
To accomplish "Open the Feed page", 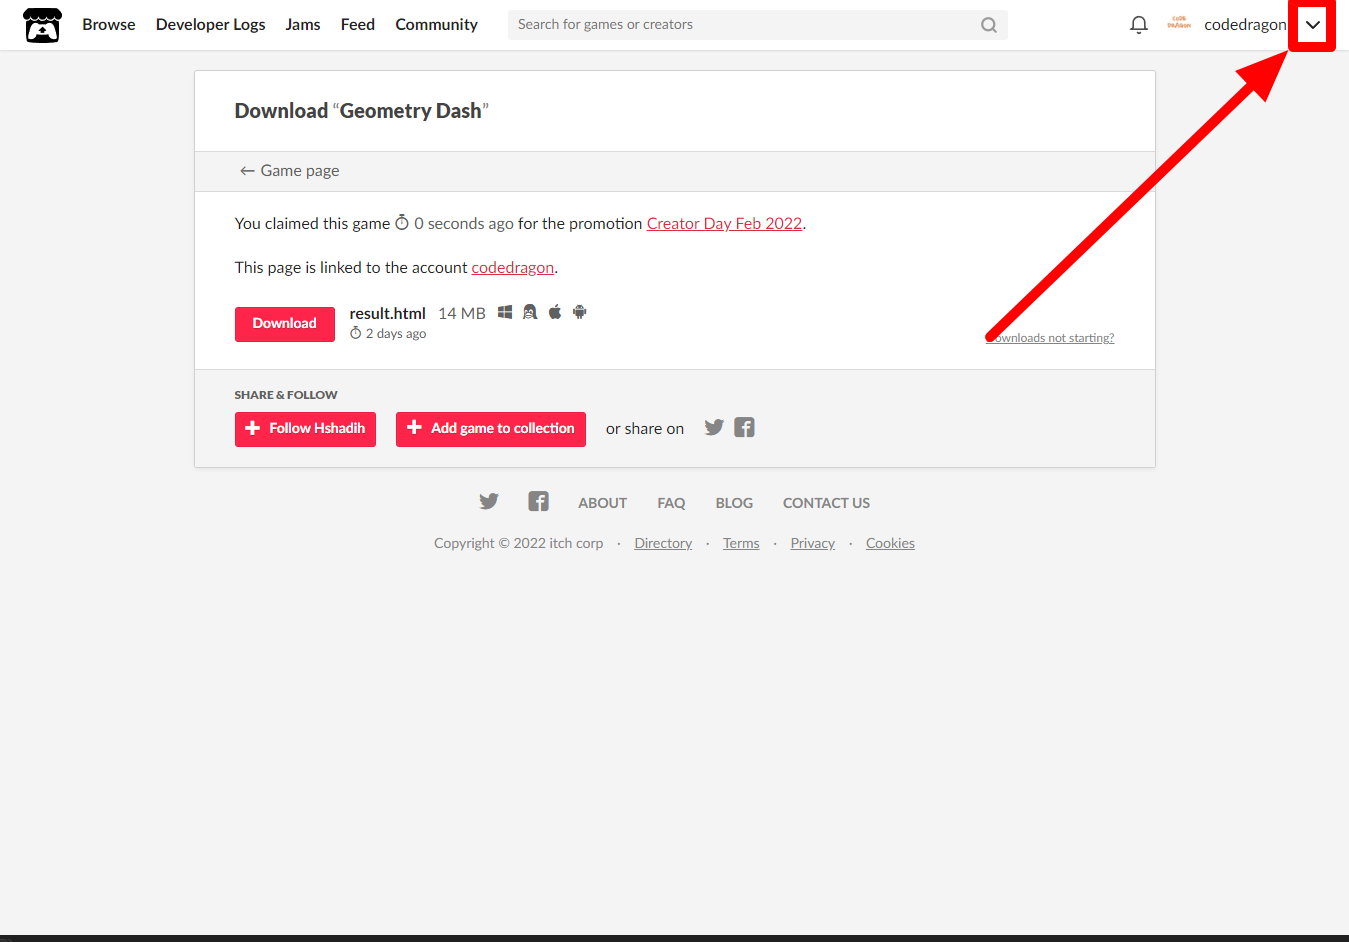I will pos(358,25).
